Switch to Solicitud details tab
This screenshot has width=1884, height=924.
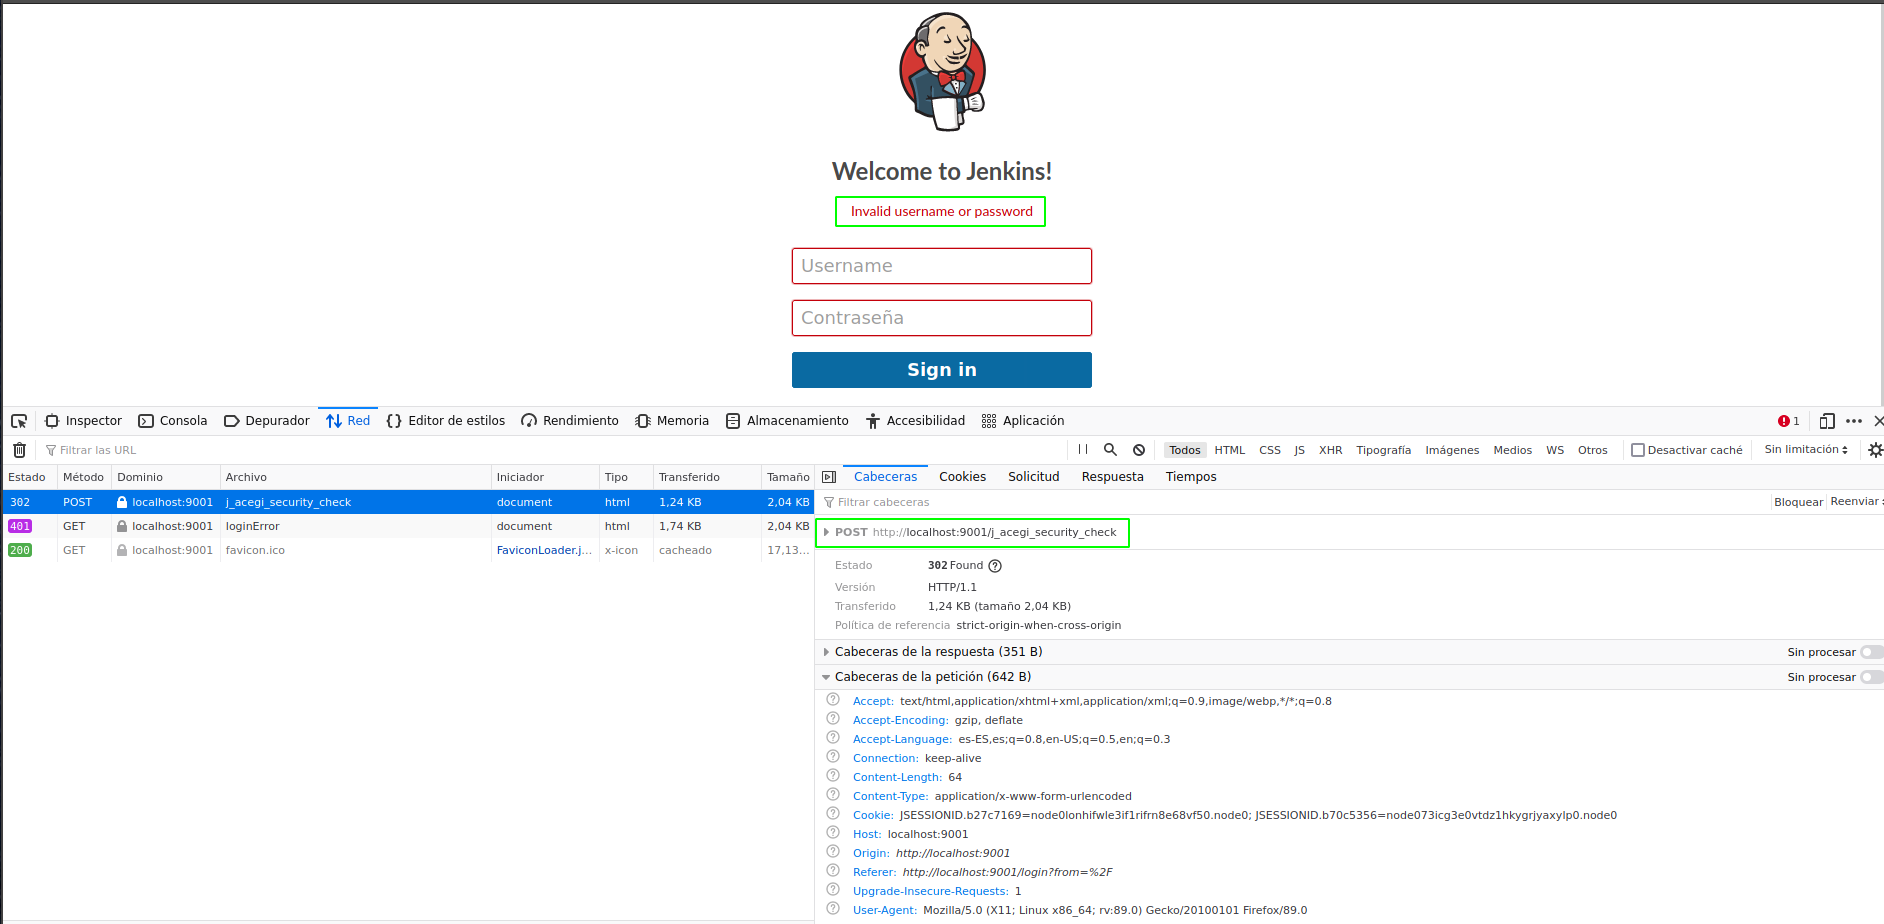(1034, 477)
